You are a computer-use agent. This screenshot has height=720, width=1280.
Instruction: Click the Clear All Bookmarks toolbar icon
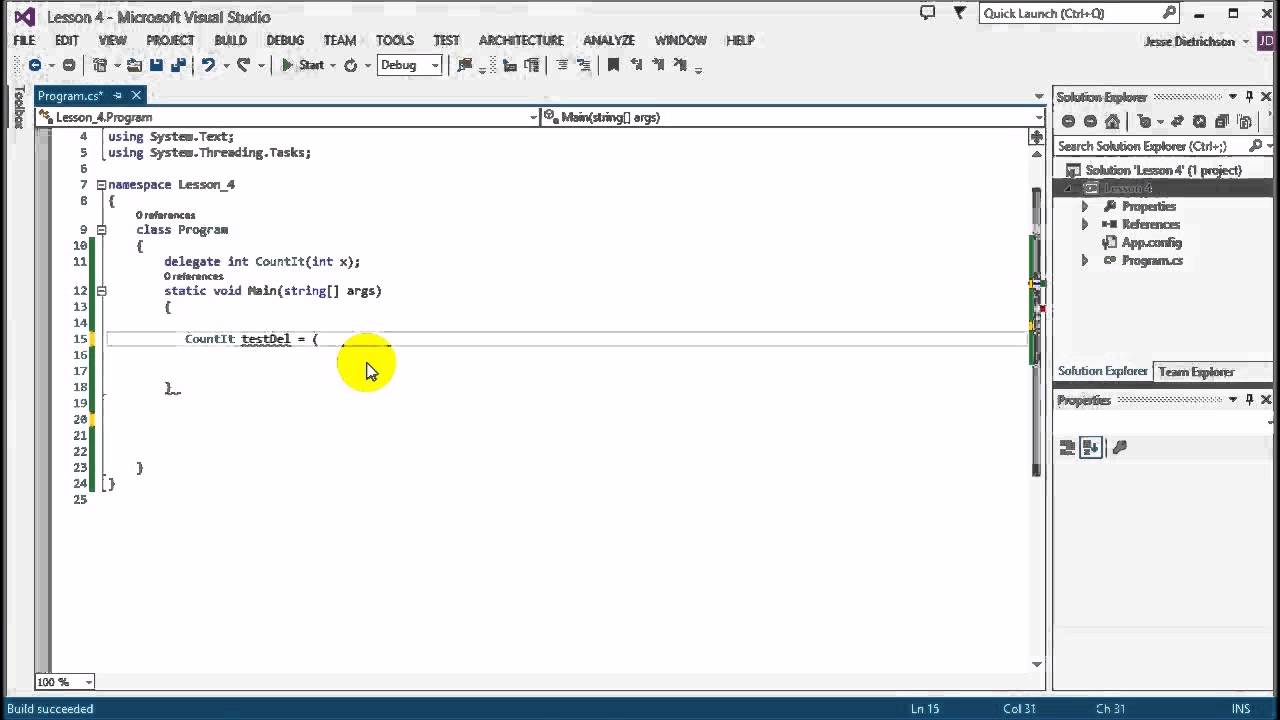[680, 65]
